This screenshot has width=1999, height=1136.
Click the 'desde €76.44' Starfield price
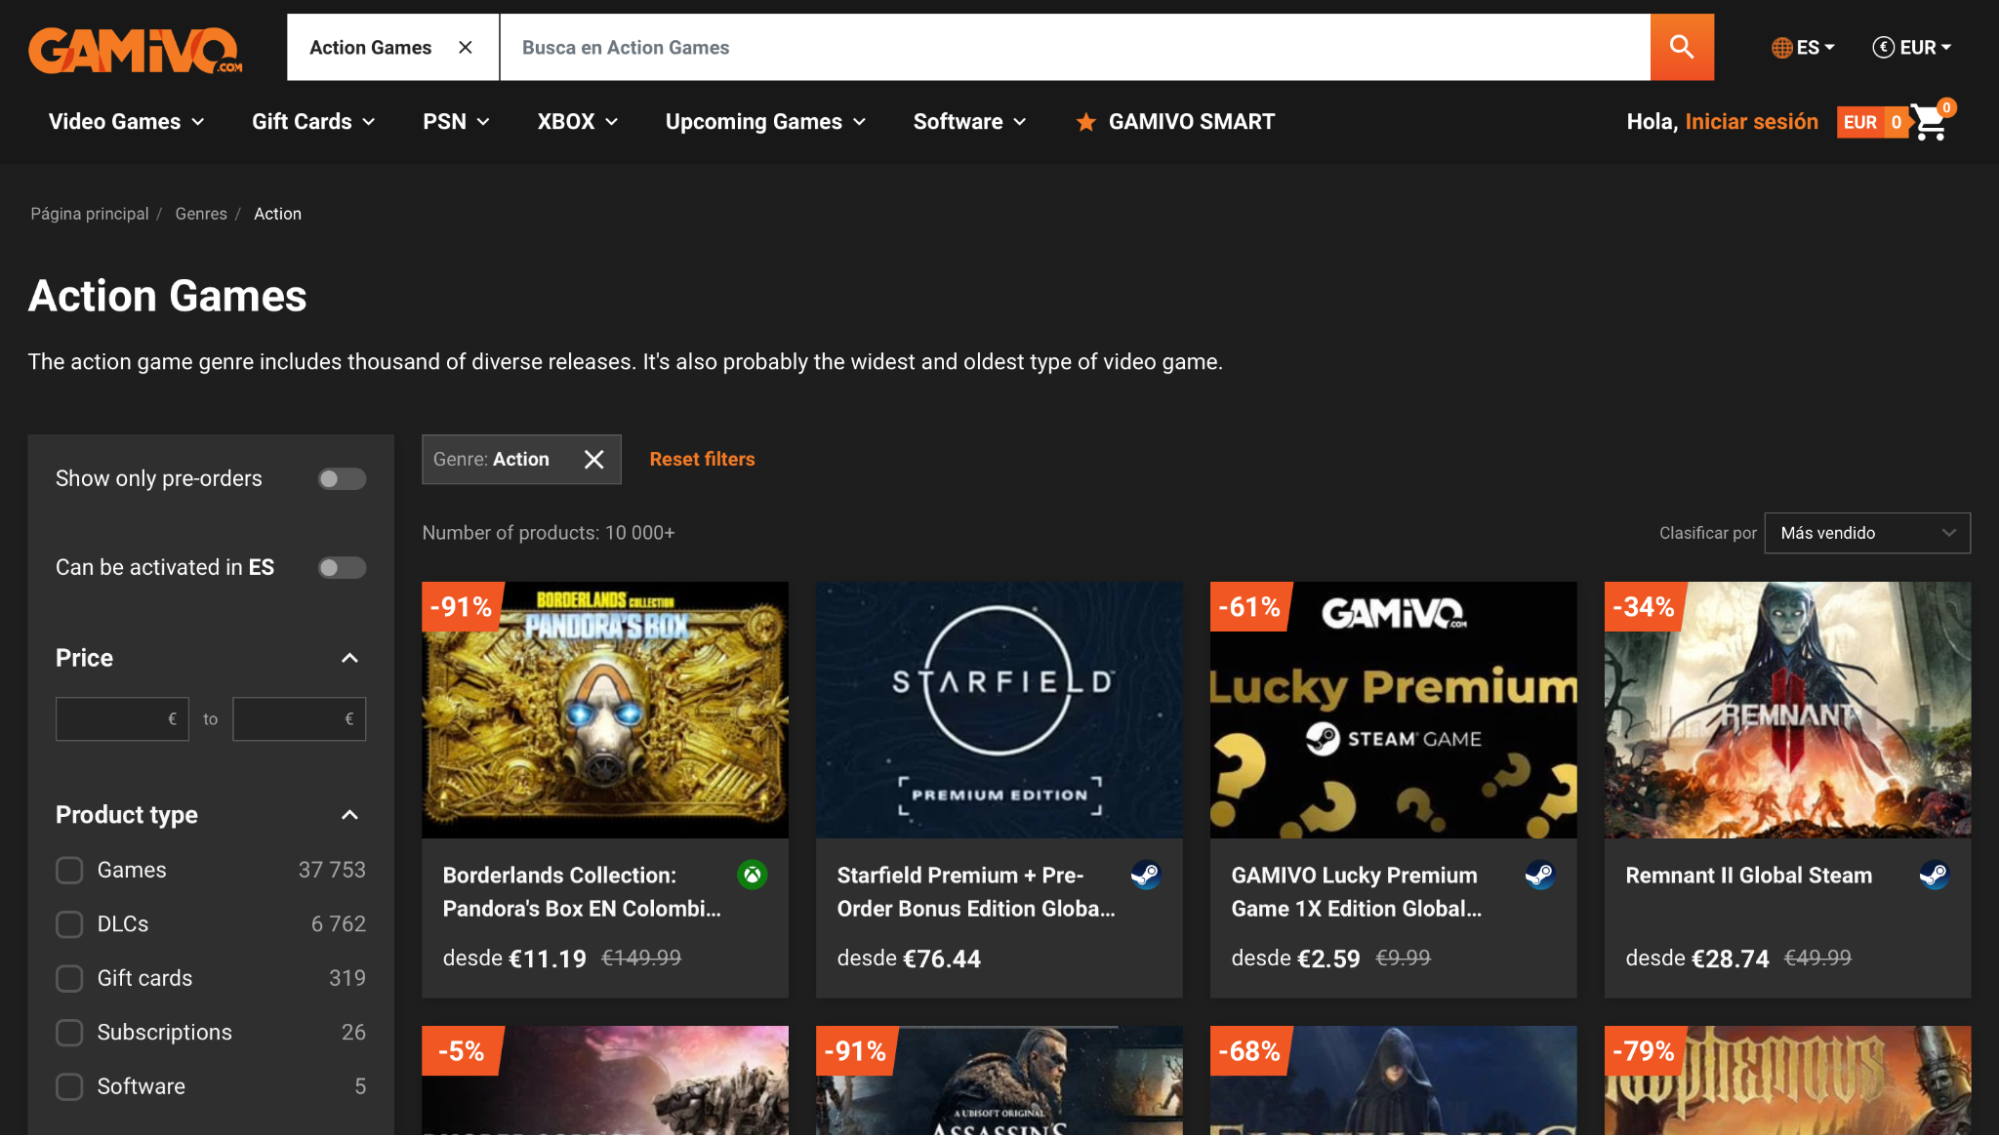point(908,958)
